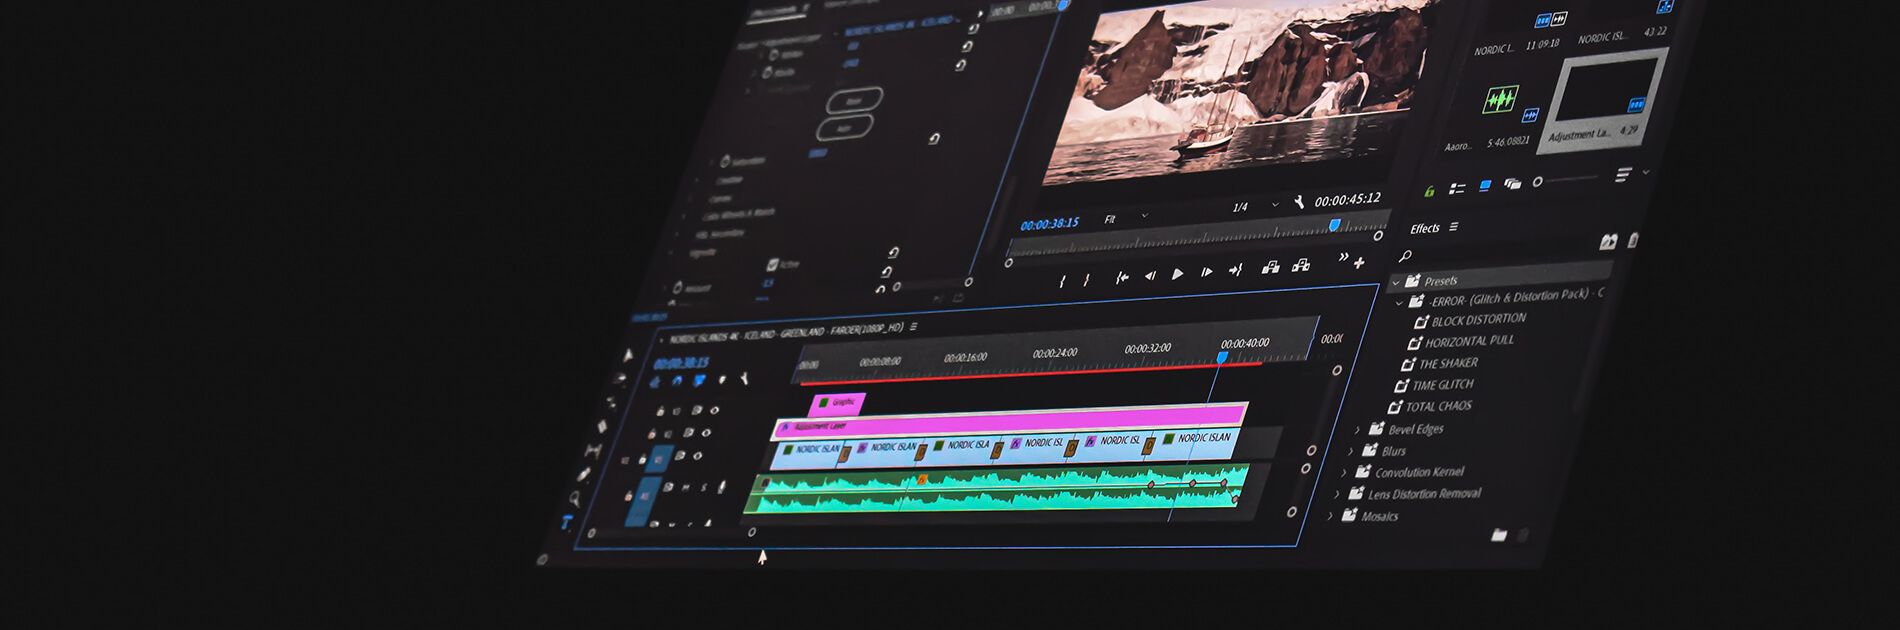Open the Effects panel menu
Screen dimensions: 1900x630
pos(1454,227)
